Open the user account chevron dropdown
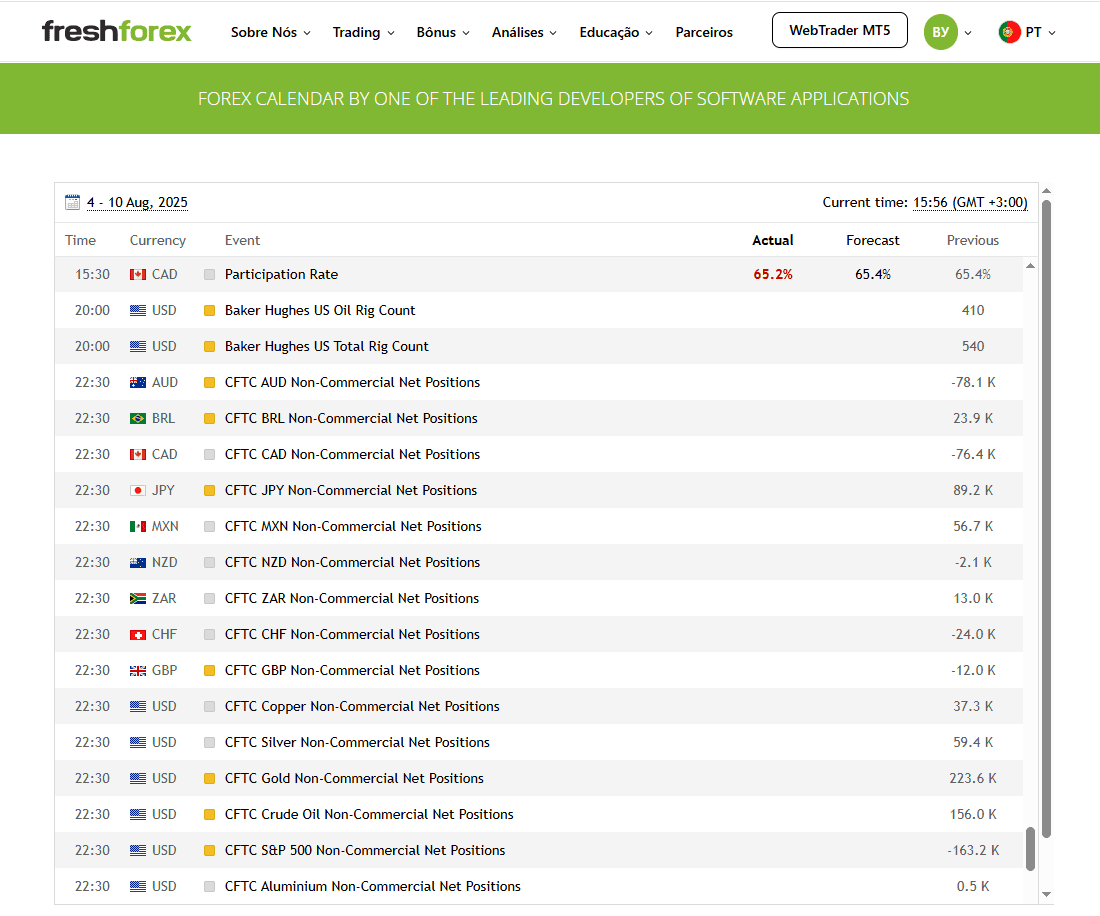 968,32
